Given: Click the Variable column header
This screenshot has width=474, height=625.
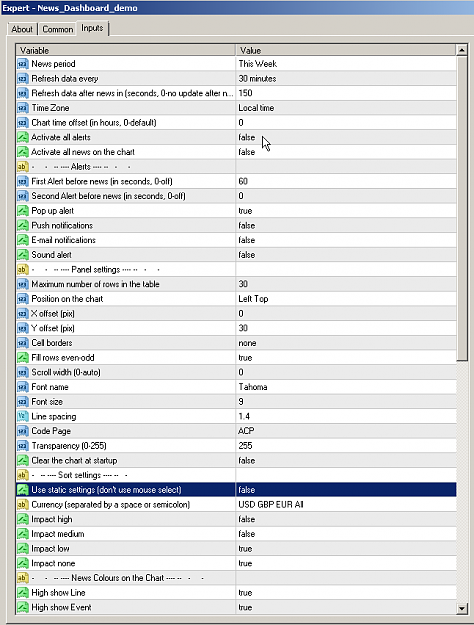Looking at the screenshot, I should click(126, 50).
